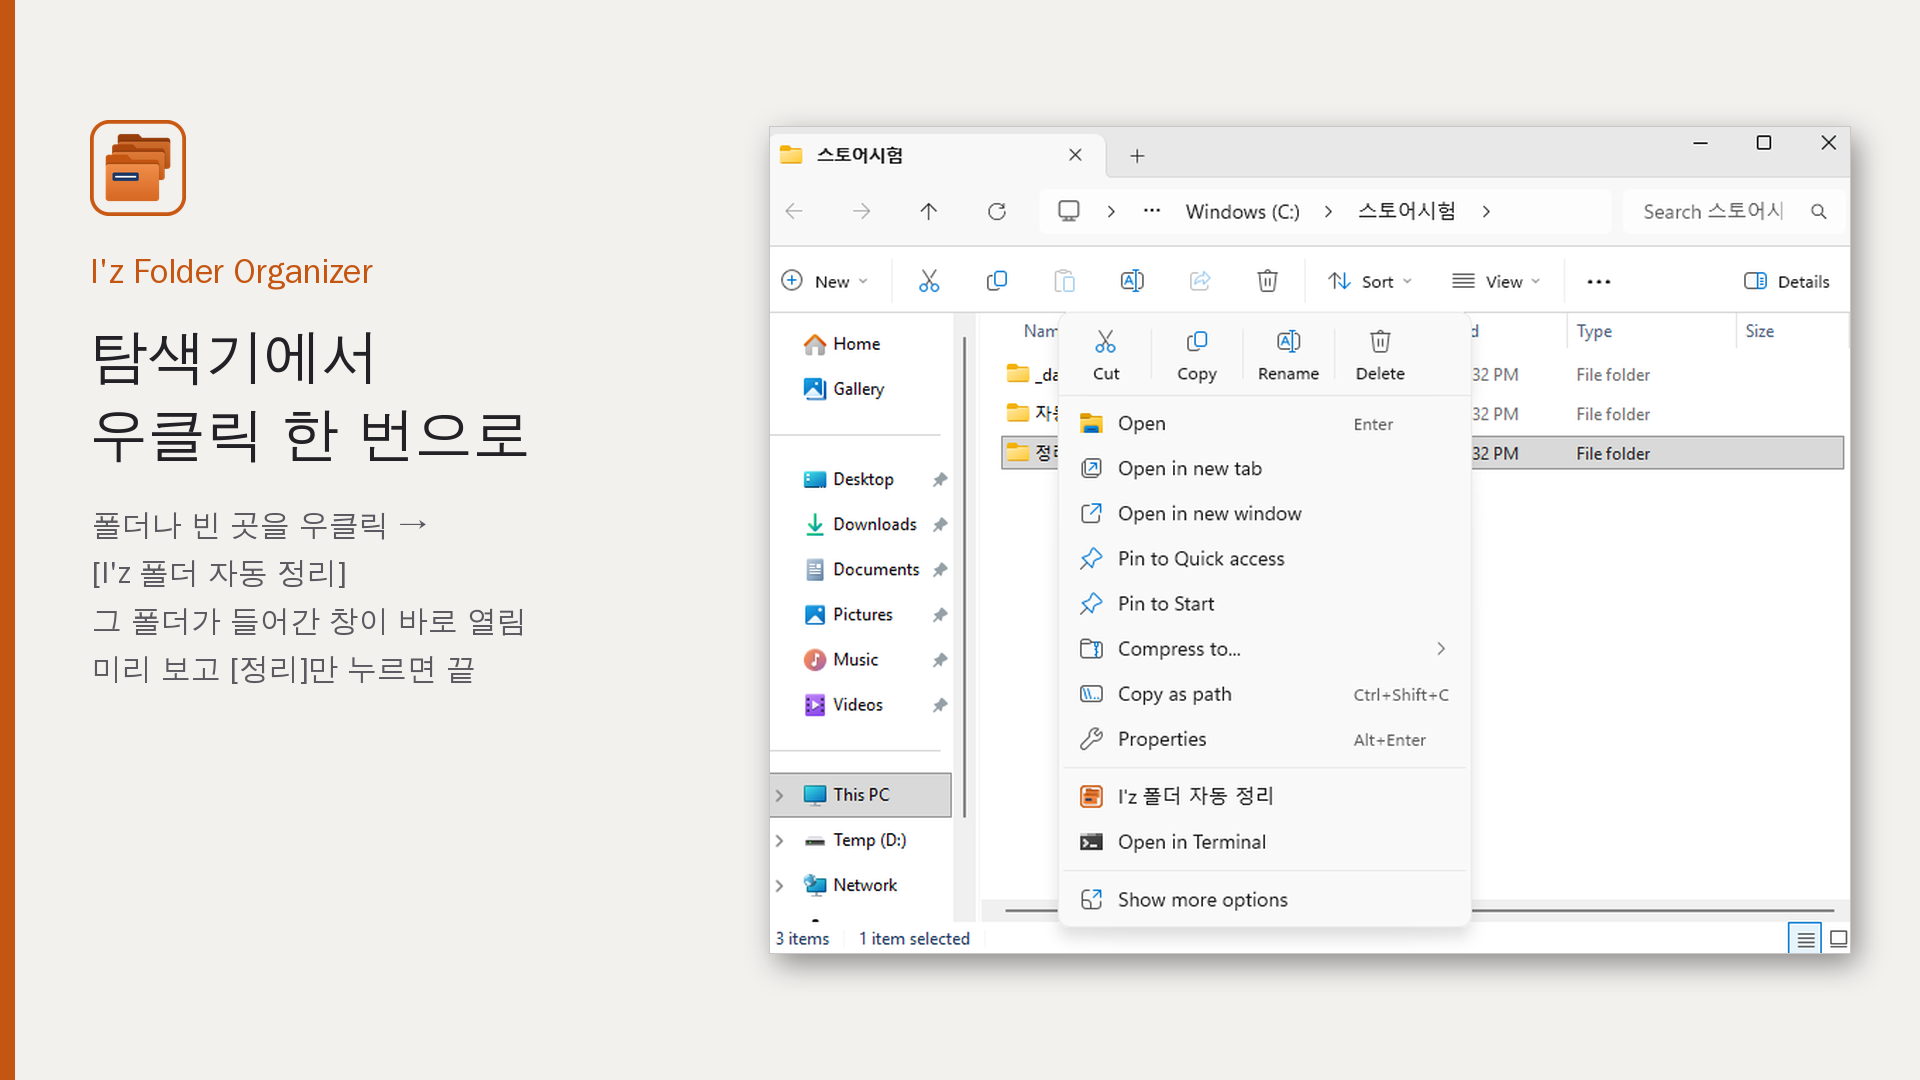This screenshot has width=1920, height=1080.
Task: Click toolbar scissors Cut icon
Action: click(929, 281)
